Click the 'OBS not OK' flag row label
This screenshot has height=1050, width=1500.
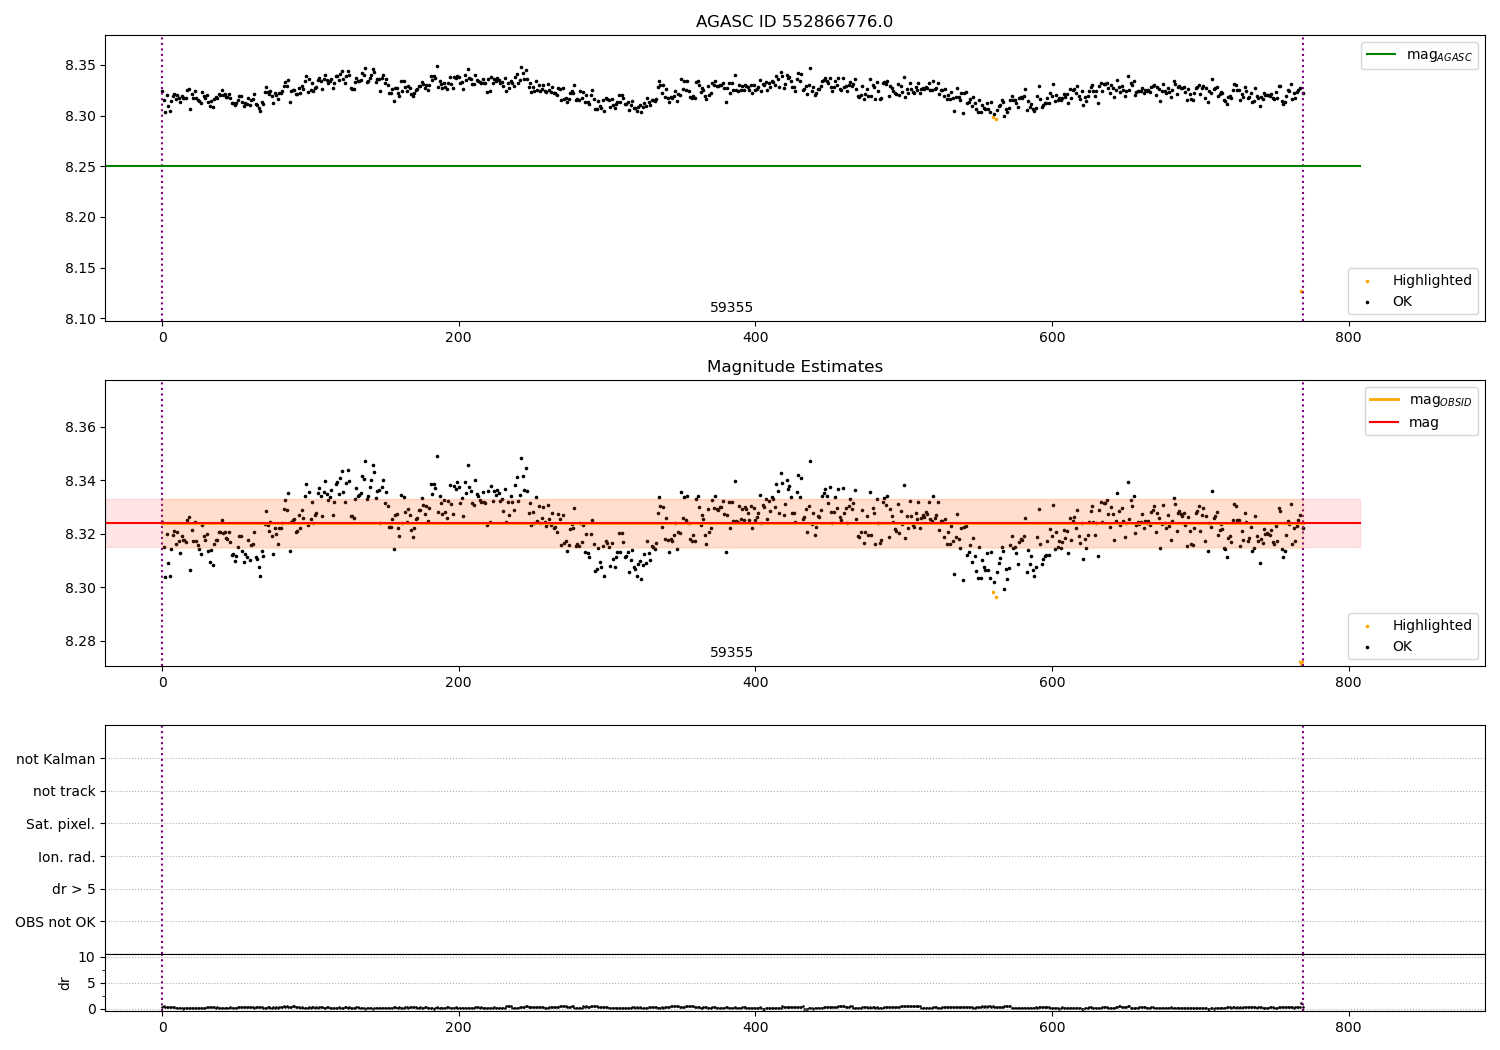[55, 923]
